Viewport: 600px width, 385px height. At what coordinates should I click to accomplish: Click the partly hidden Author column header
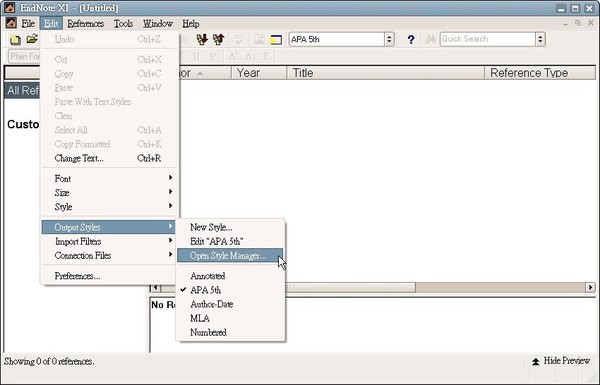click(205, 73)
